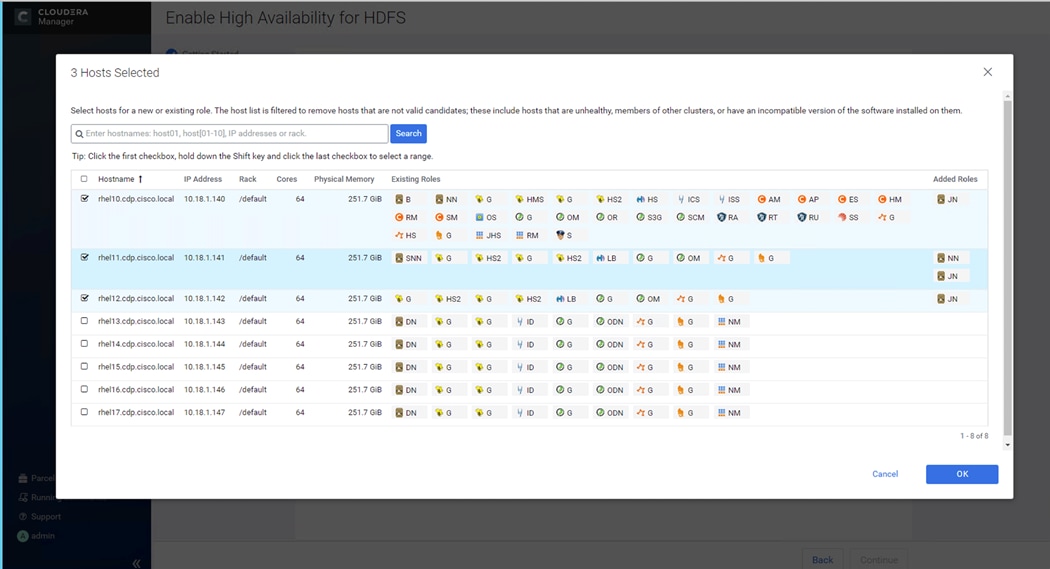The width and height of the screenshot is (1050, 569).
Task: Click the ICS role badge in rhel10 row
Action: [688, 199]
